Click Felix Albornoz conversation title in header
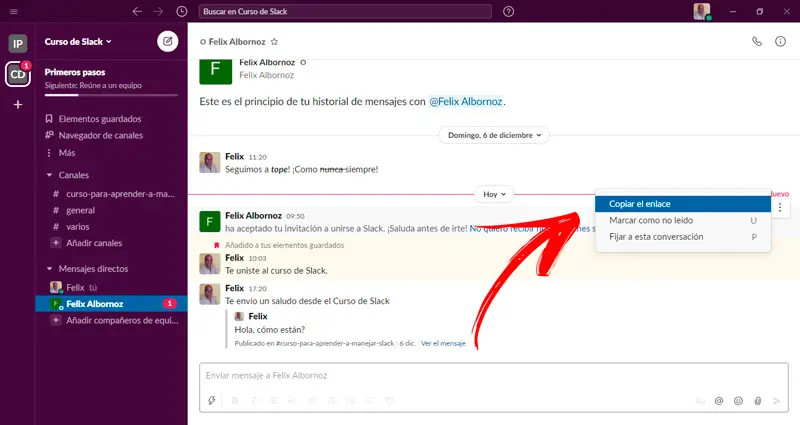Image resolution: width=800 pixels, height=425 pixels. click(x=237, y=42)
